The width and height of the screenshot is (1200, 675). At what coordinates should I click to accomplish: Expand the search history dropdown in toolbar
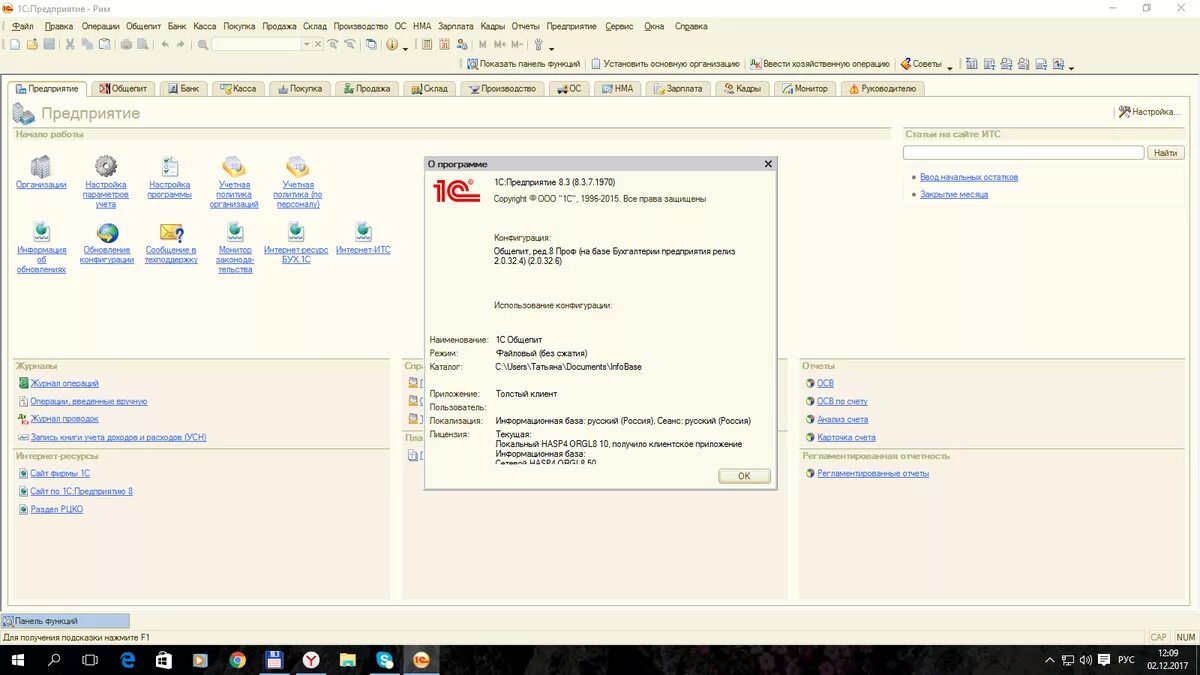tap(307, 44)
